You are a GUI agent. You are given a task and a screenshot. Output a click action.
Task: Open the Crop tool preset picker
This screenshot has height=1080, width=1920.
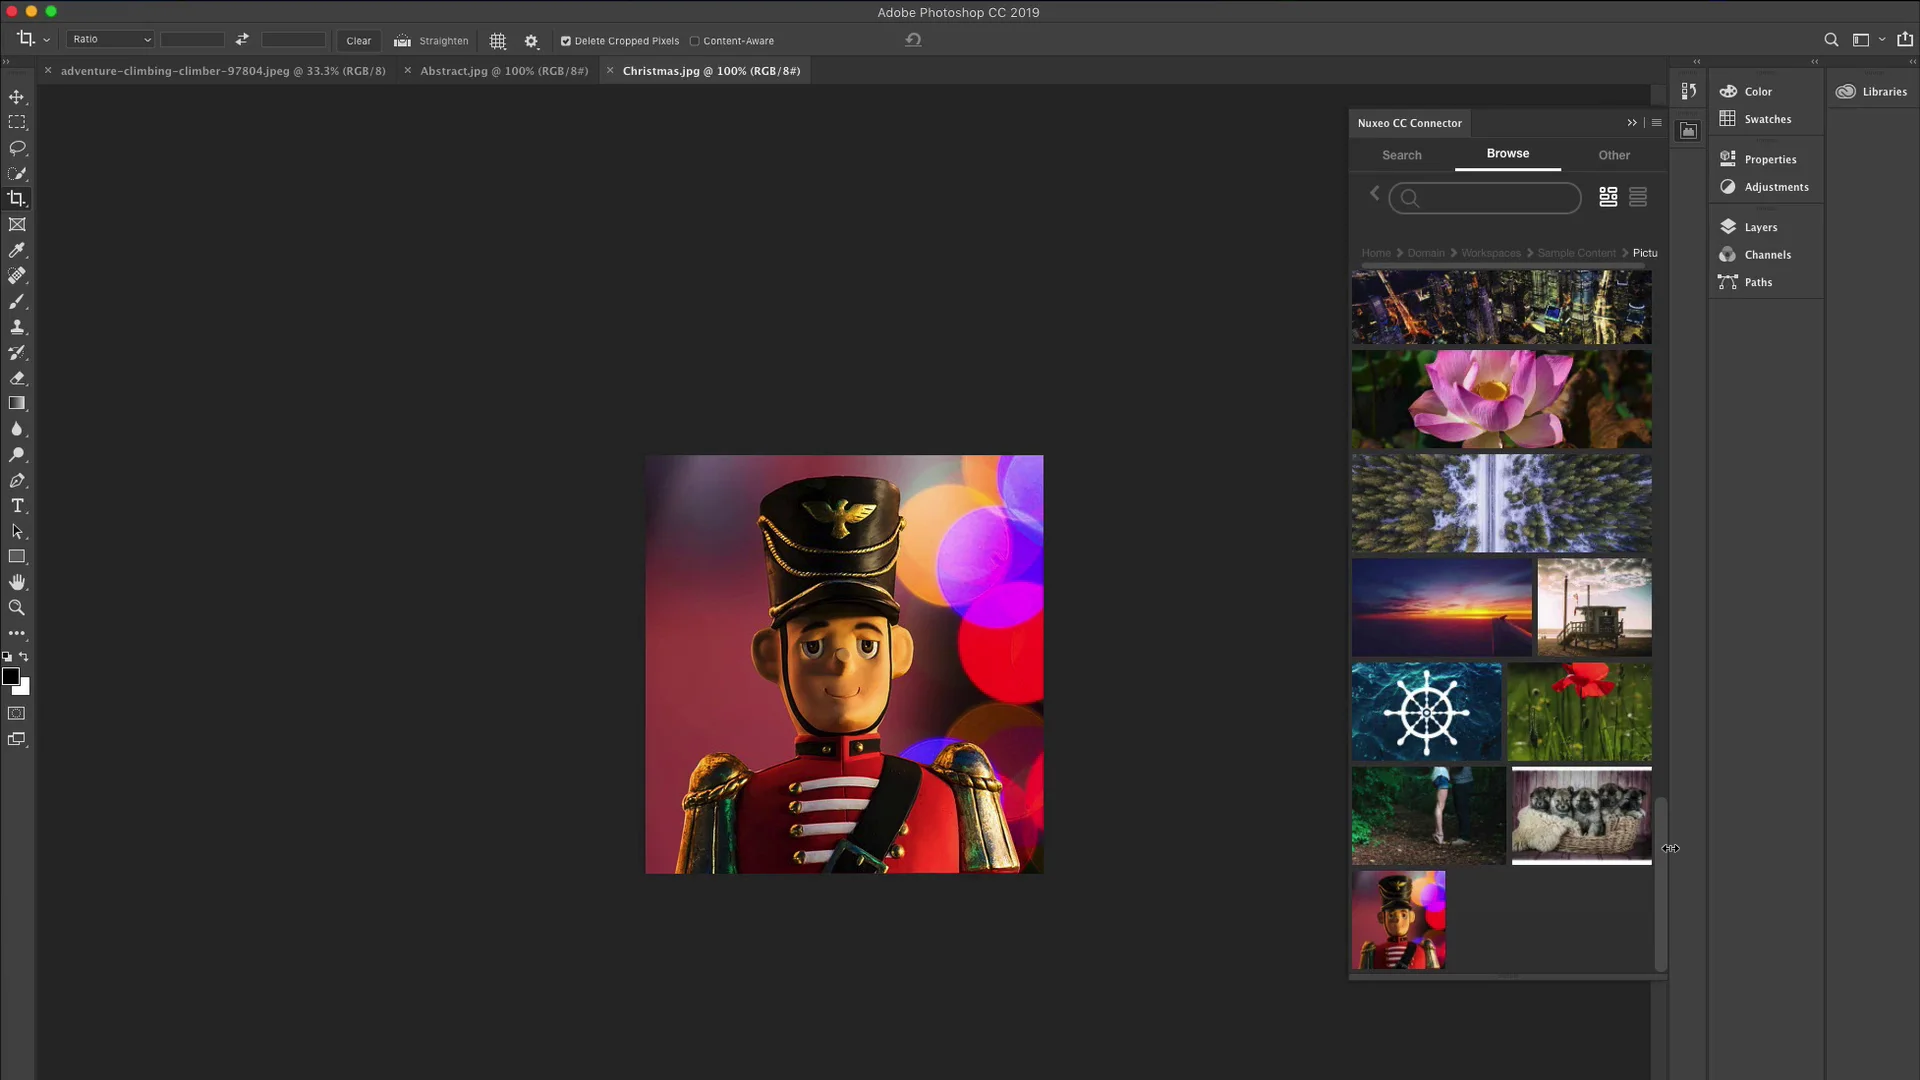point(33,40)
